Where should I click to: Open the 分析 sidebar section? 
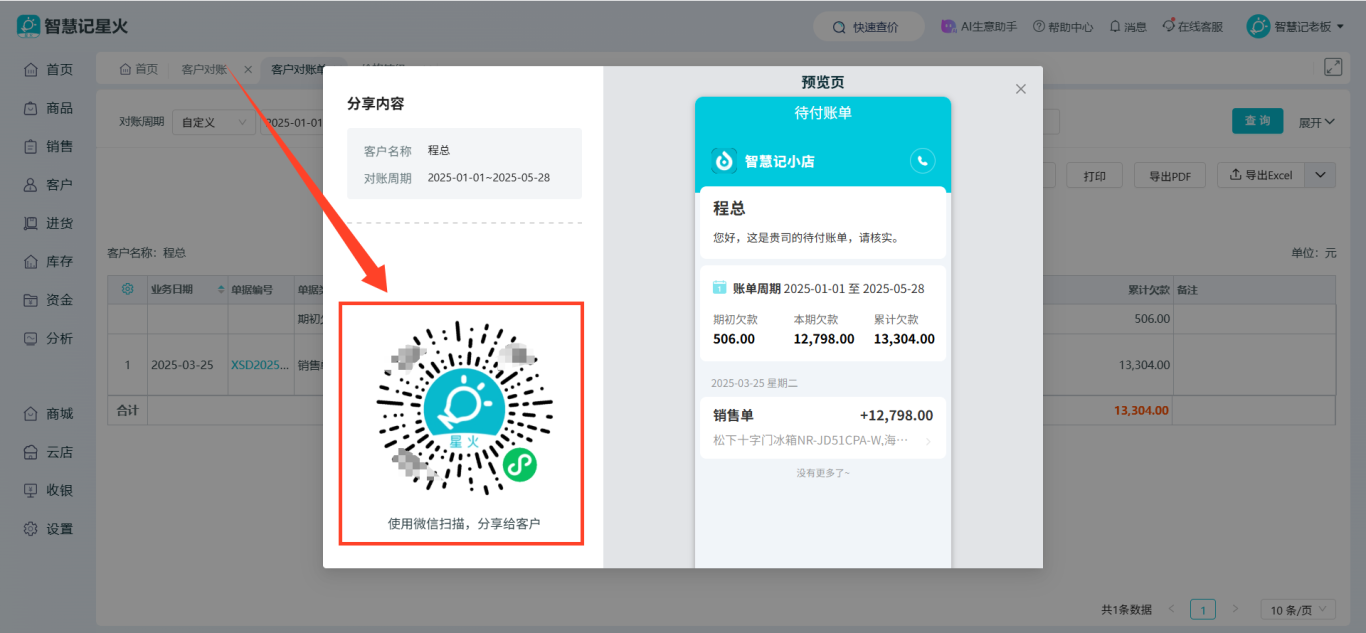coord(48,338)
